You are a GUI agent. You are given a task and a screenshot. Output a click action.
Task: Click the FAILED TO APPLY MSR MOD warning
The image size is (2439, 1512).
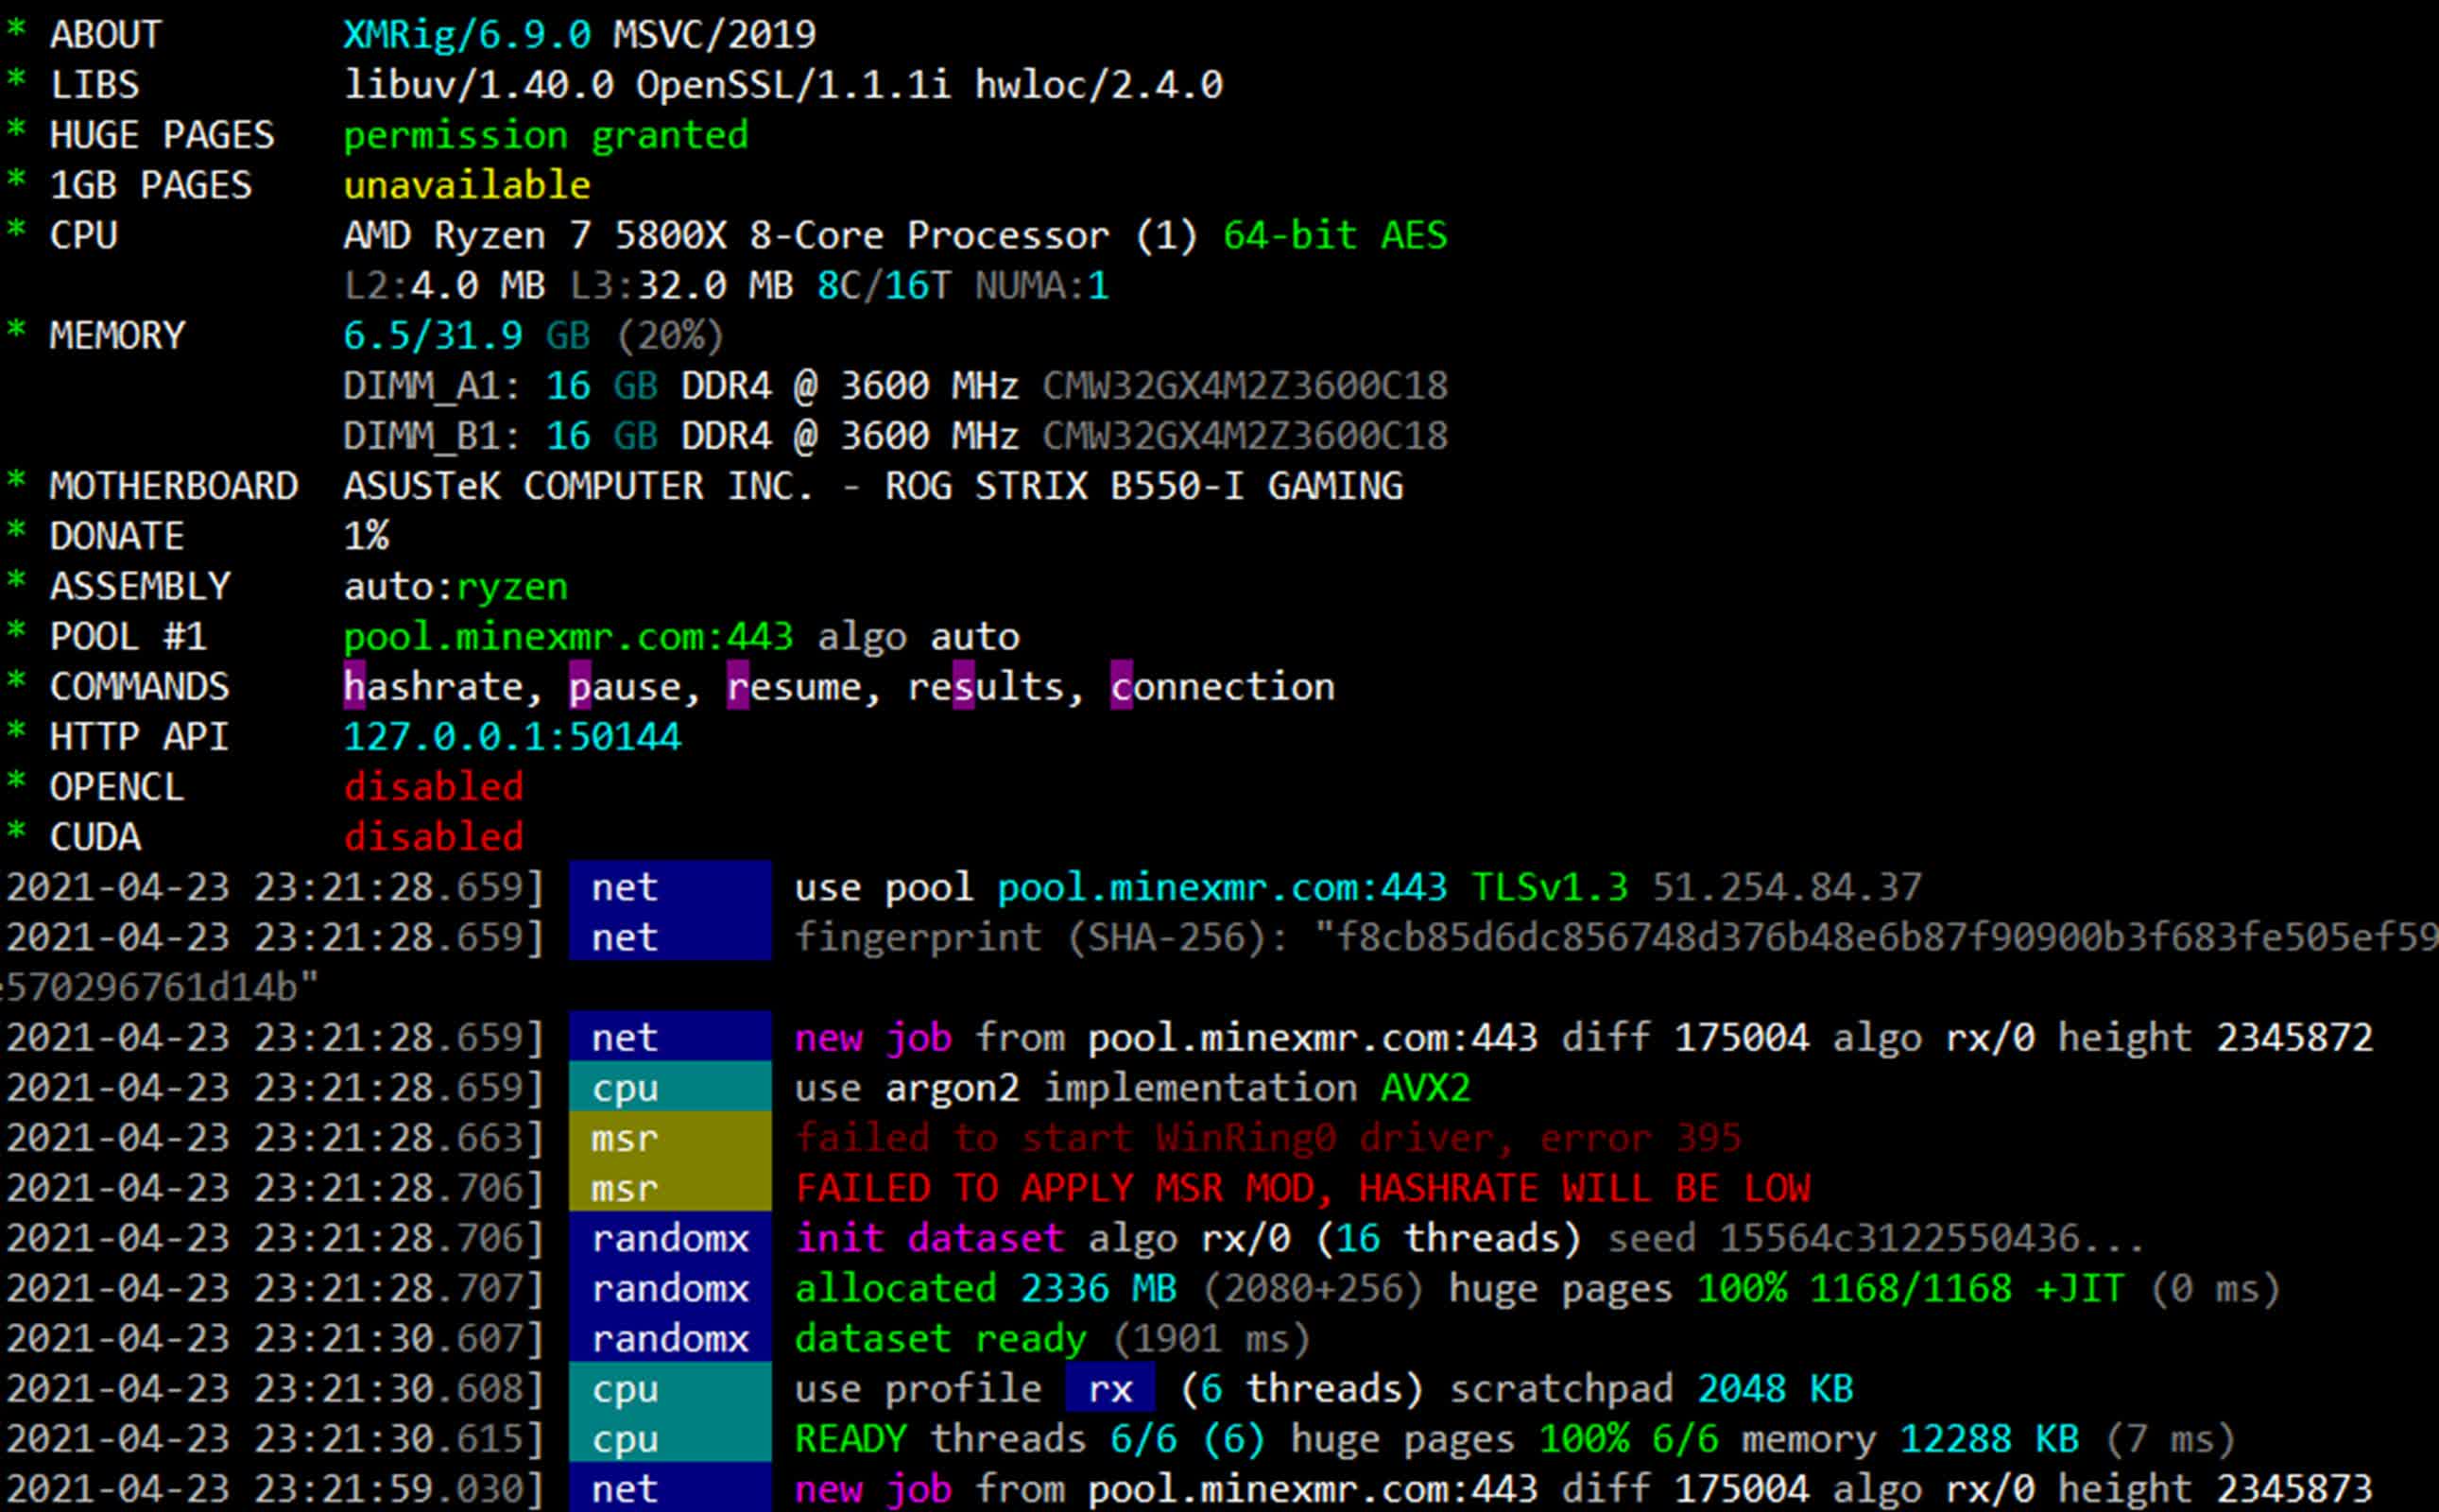coord(1302,1188)
